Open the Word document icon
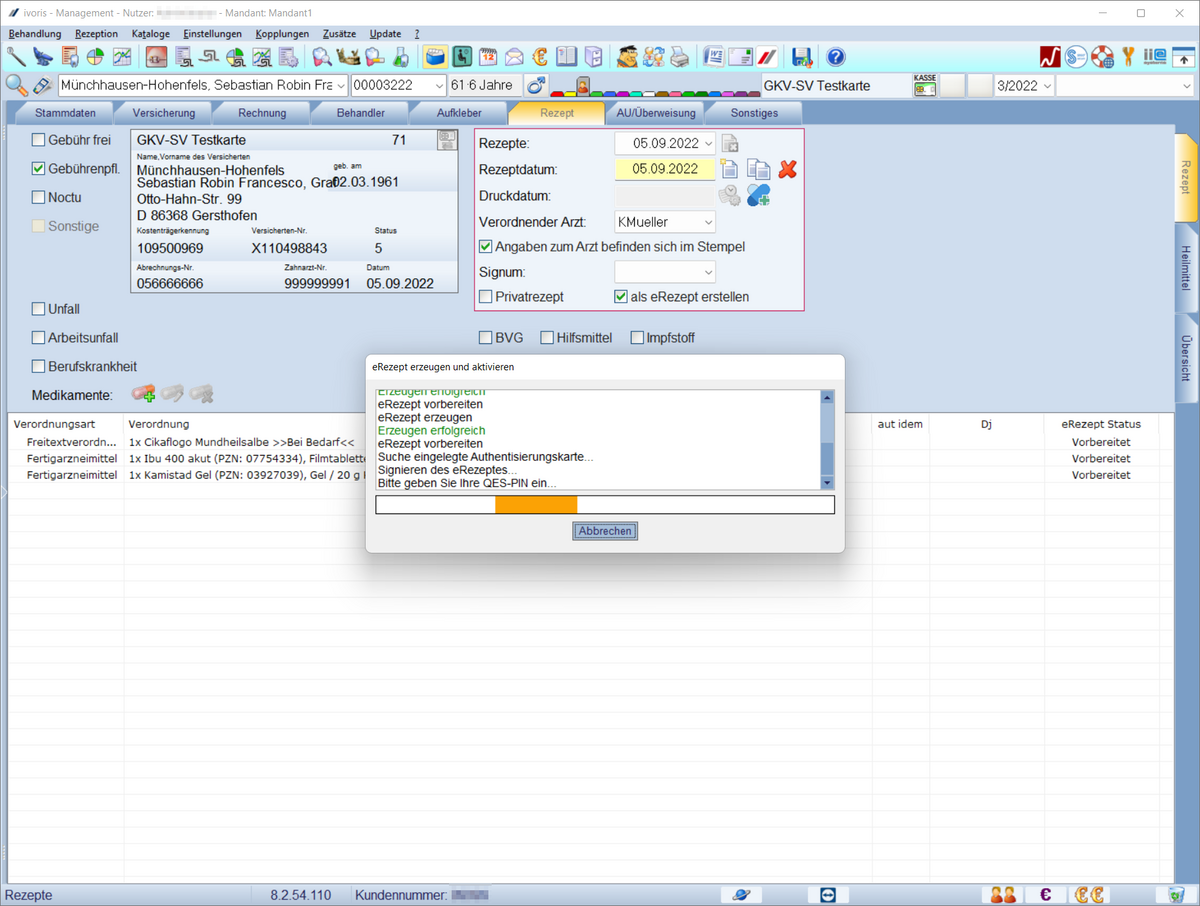The image size is (1200, 906). pos(714,57)
